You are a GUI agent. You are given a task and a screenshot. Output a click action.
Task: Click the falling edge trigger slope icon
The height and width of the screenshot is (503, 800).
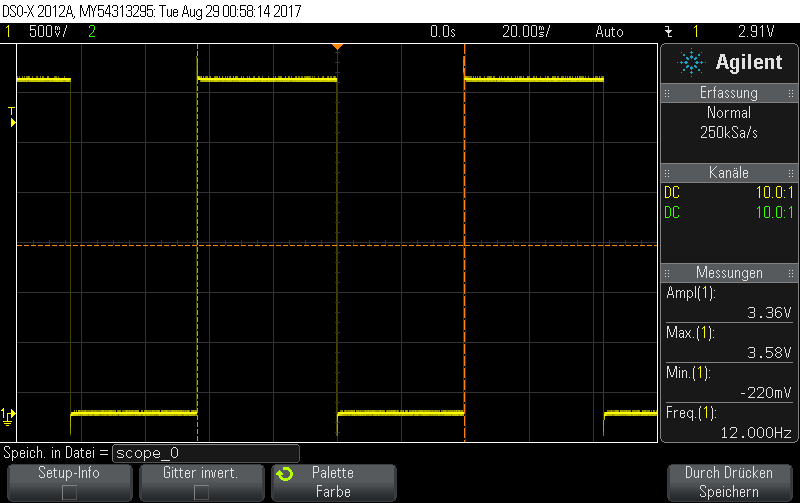(669, 32)
